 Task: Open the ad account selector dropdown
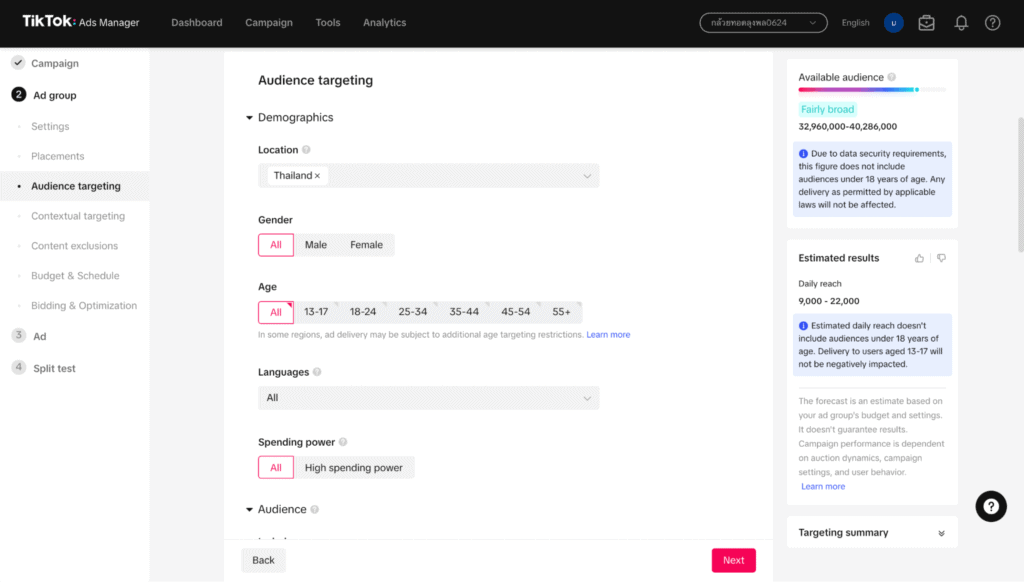coord(763,23)
